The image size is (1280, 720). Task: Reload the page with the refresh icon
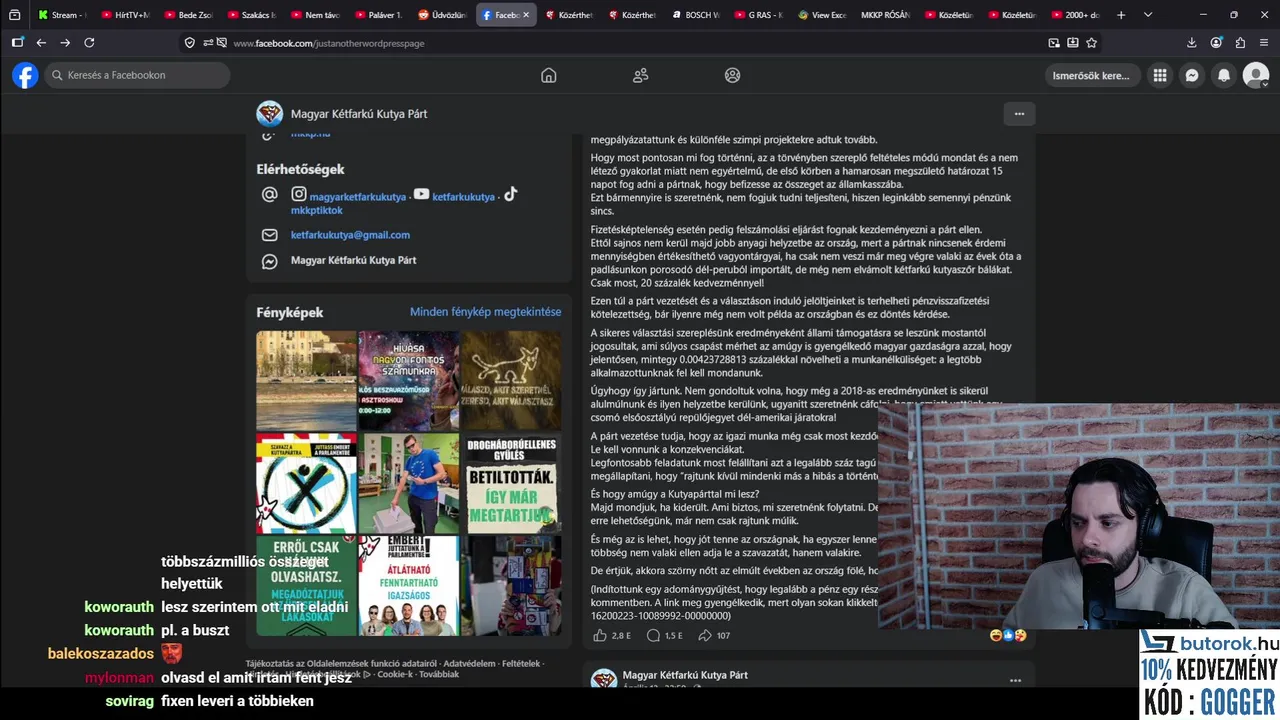89,43
